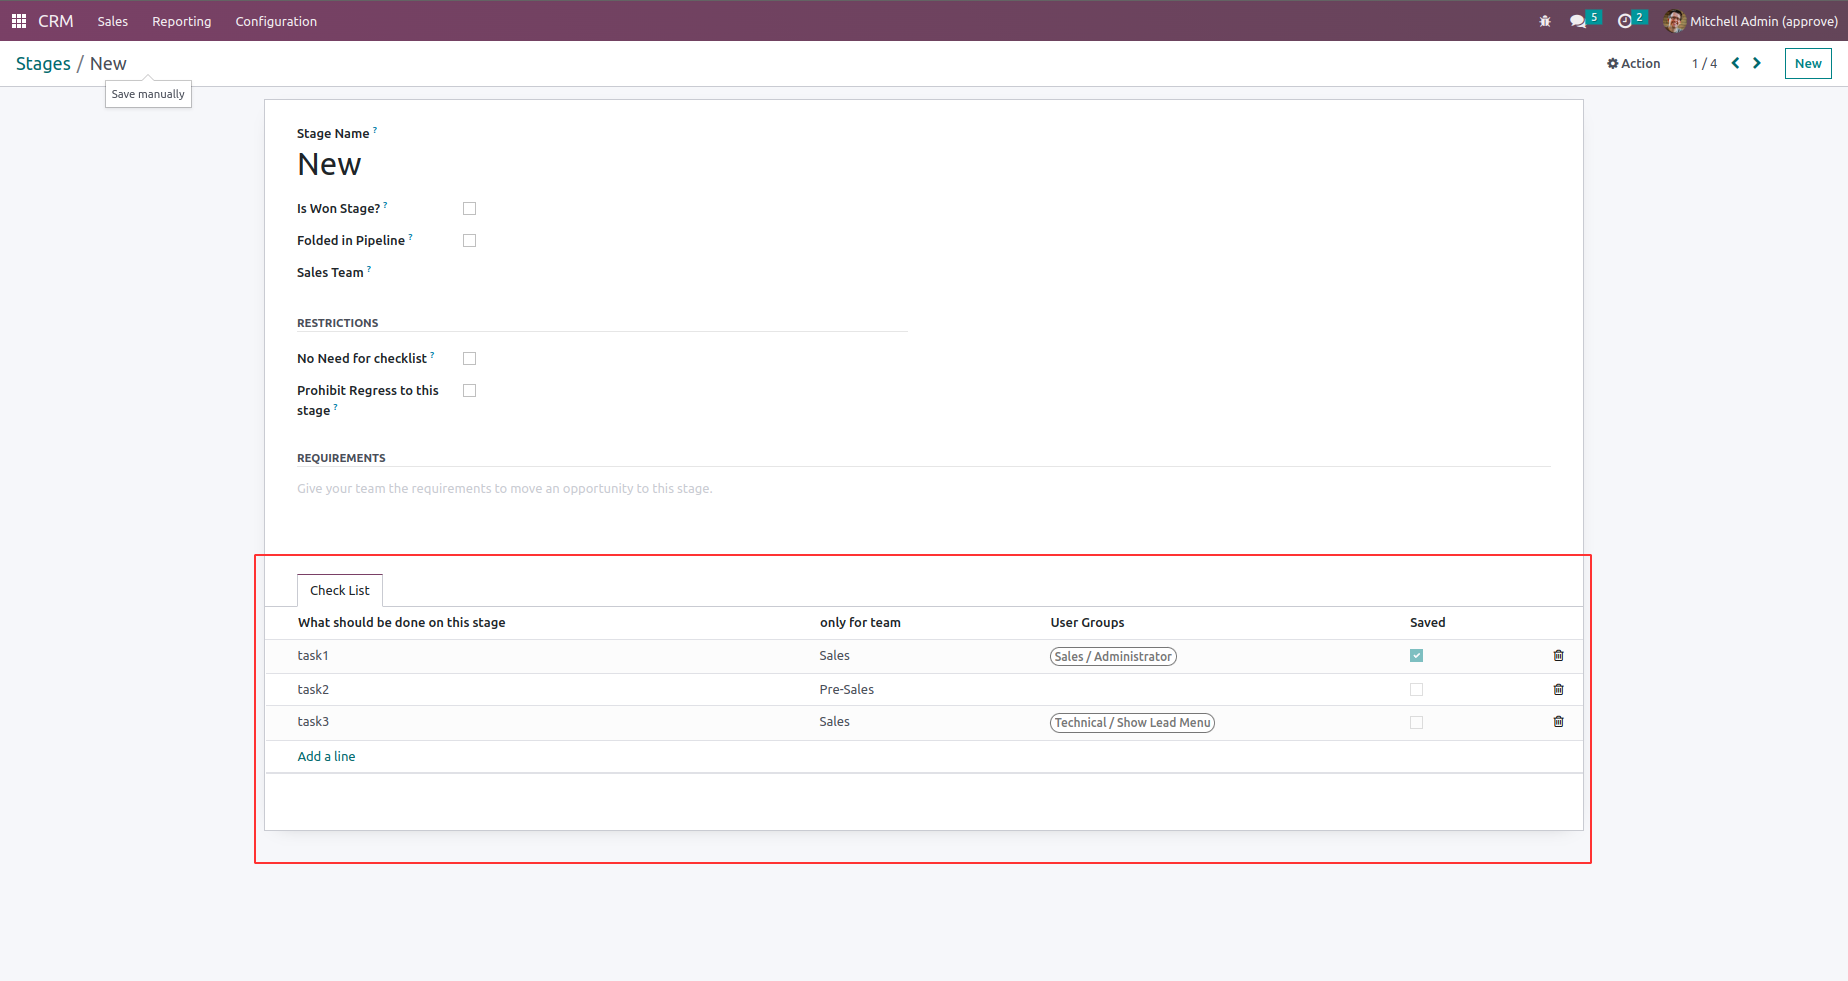Screen dimensions: 1848x981
Task: Delete the task3 row with trash icon
Action: [1558, 722]
